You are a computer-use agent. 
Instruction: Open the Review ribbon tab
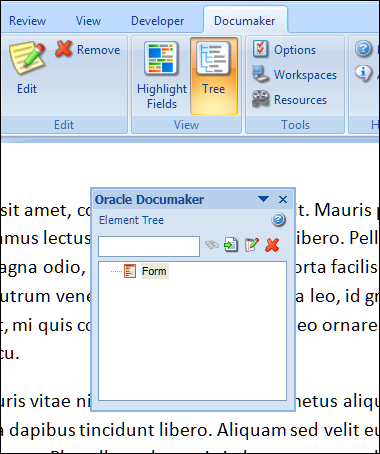point(27,21)
